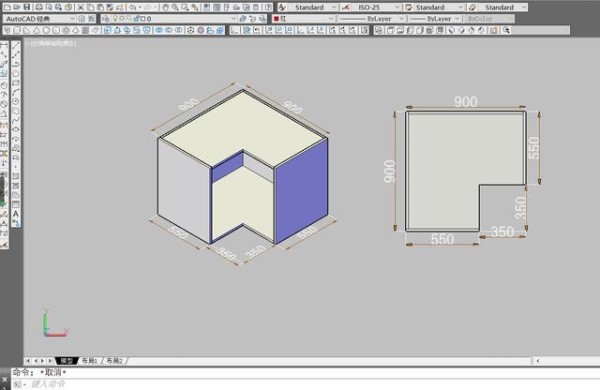Screen dimensions: 600x390
Task: Select the Multiline Text A tool
Action: pos(16,214)
